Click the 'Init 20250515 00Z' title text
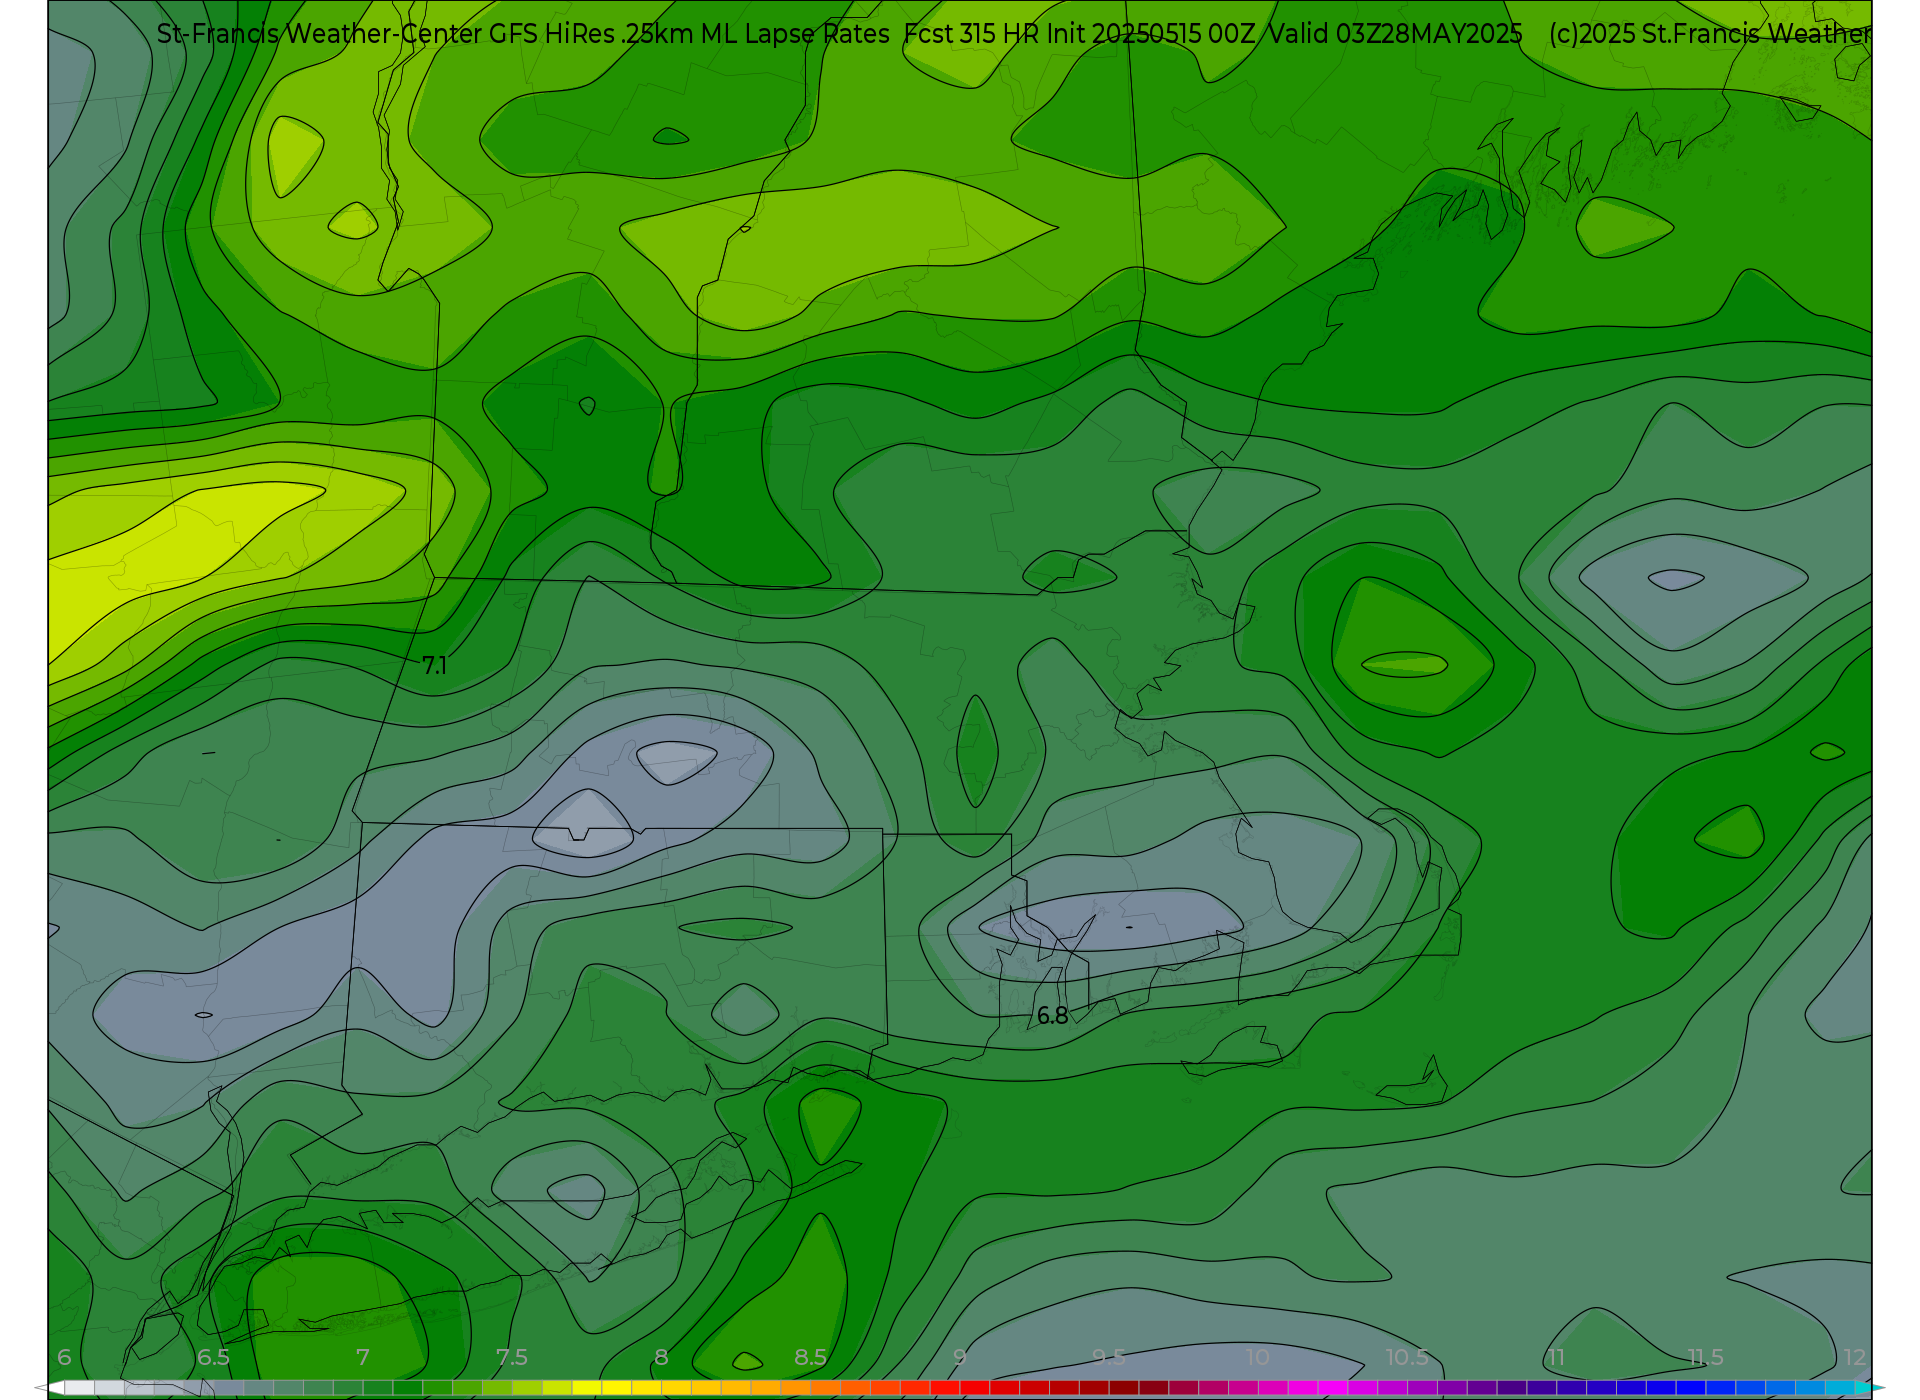The width and height of the screenshot is (1920, 1400). 1151,34
